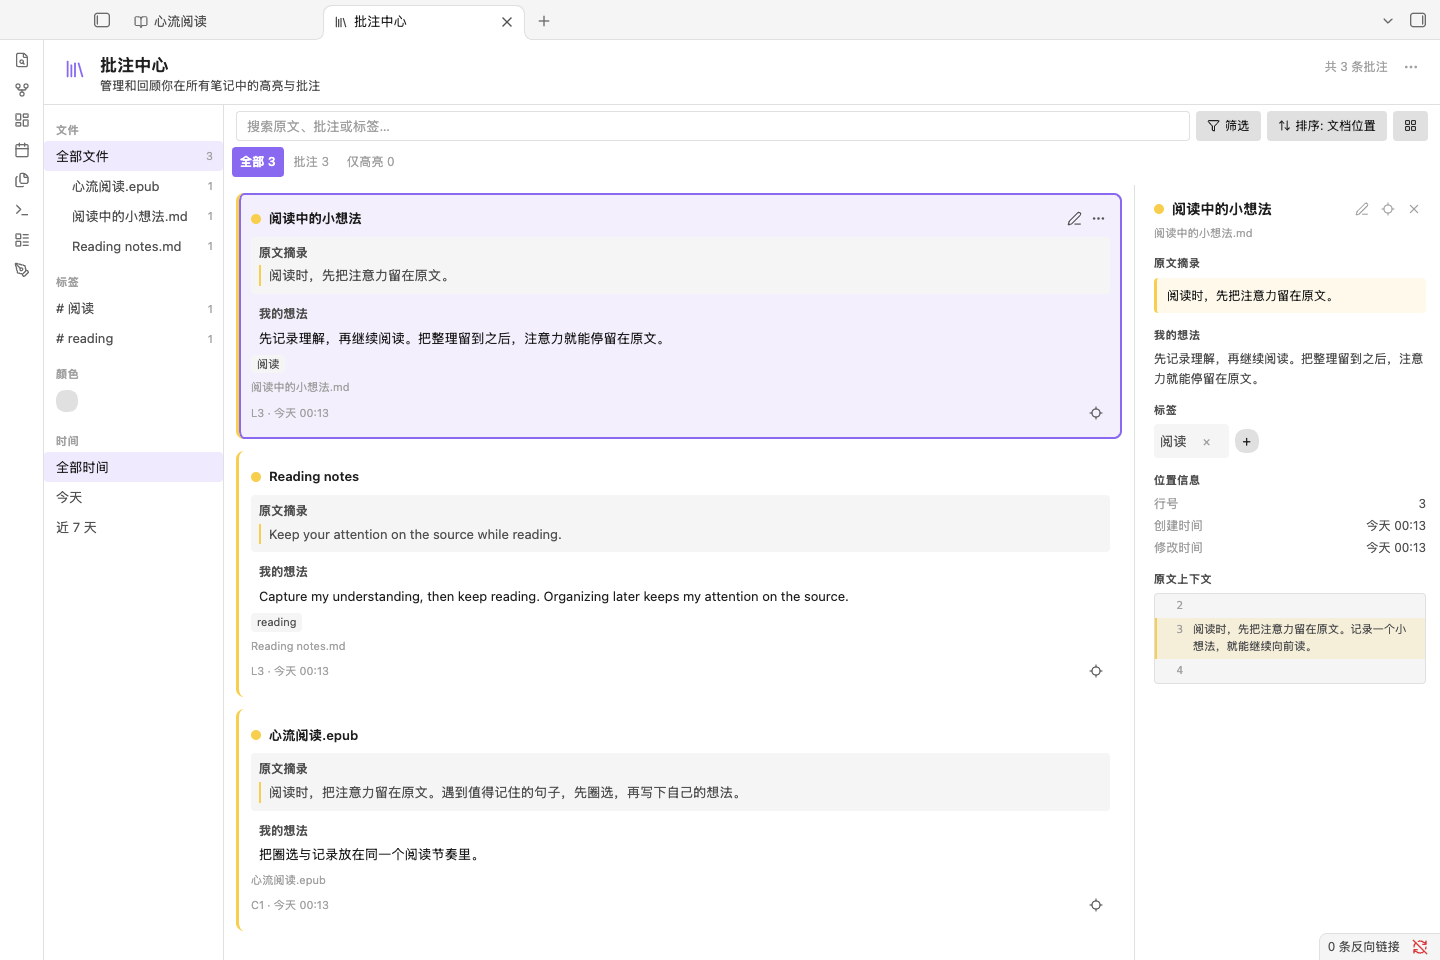Open the canvas grid ribbon icon
The width and height of the screenshot is (1440, 960).
(x=22, y=120)
